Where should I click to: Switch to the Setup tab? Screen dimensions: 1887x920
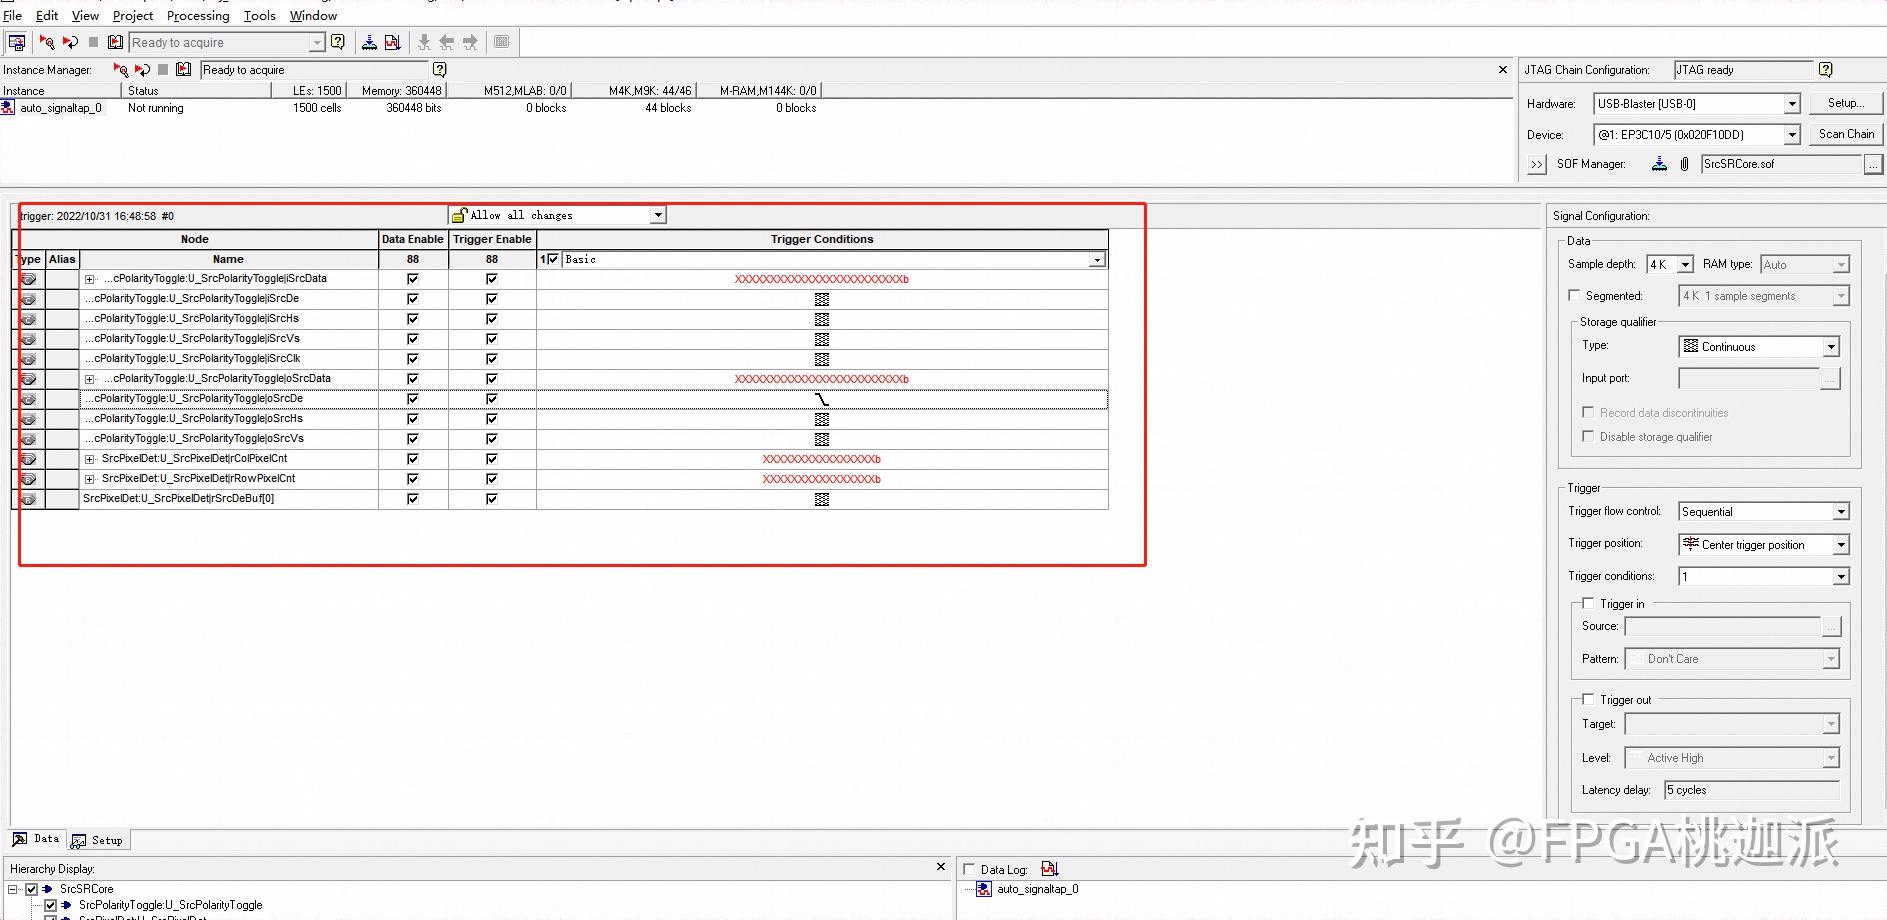point(98,840)
